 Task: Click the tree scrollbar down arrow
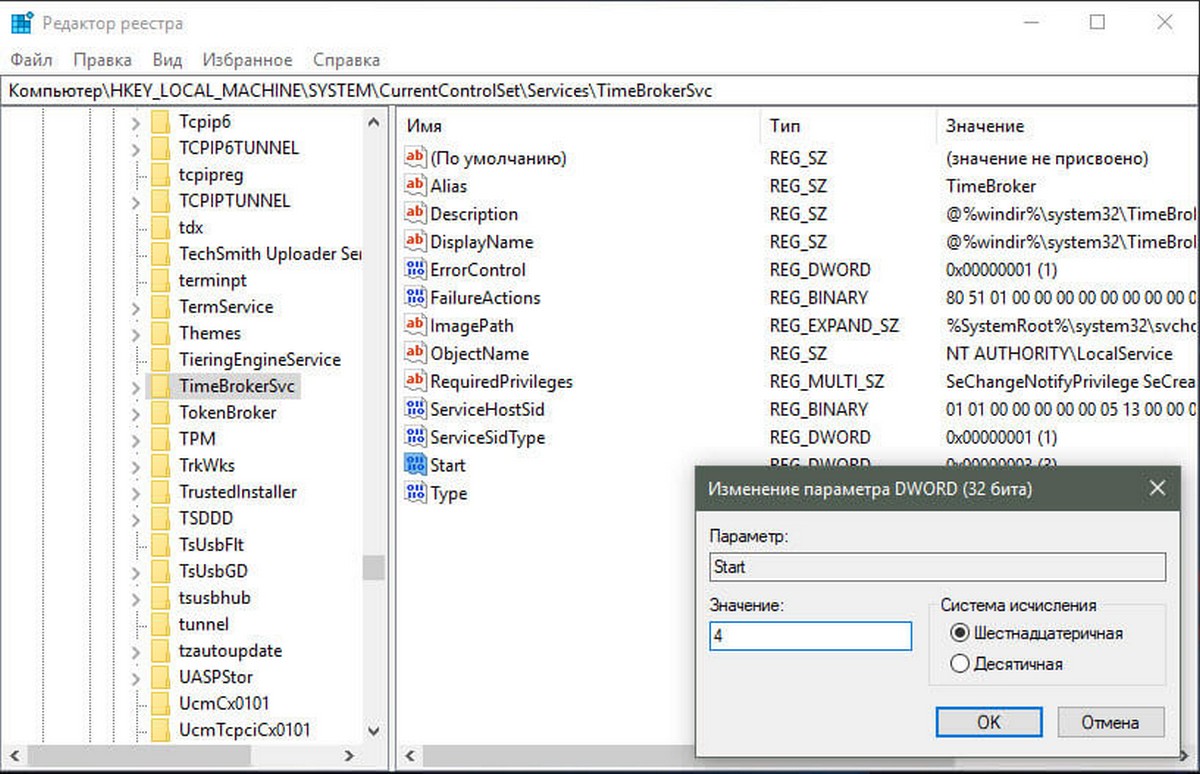(x=374, y=731)
